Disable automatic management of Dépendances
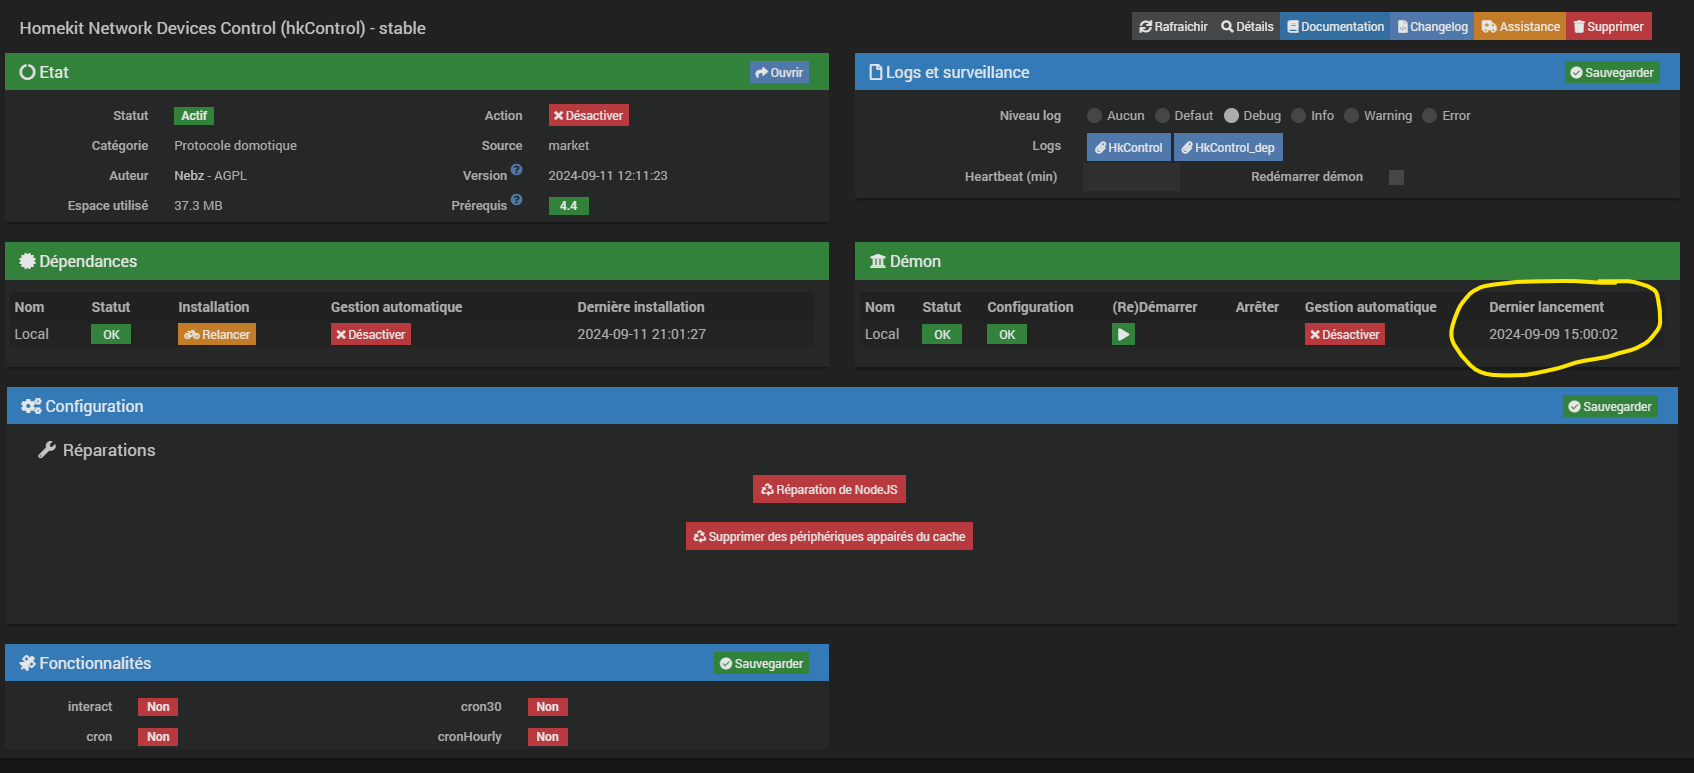This screenshot has width=1694, height=773. pyautogui.click(x=371, y=334)
